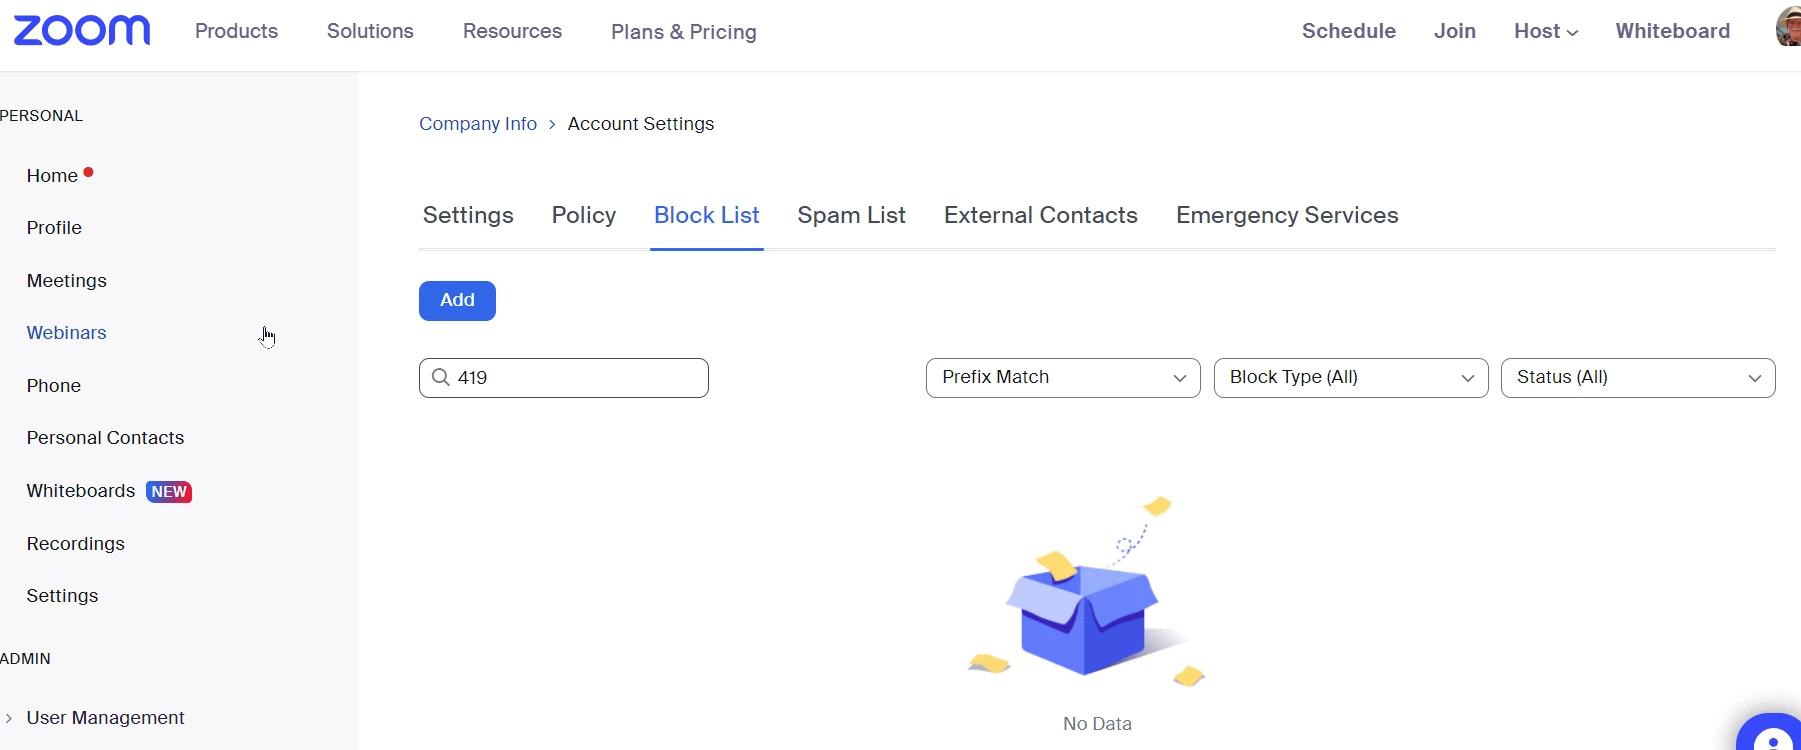
Task: Switch to the Emergency Services tab
Action: click(1287, 215)
